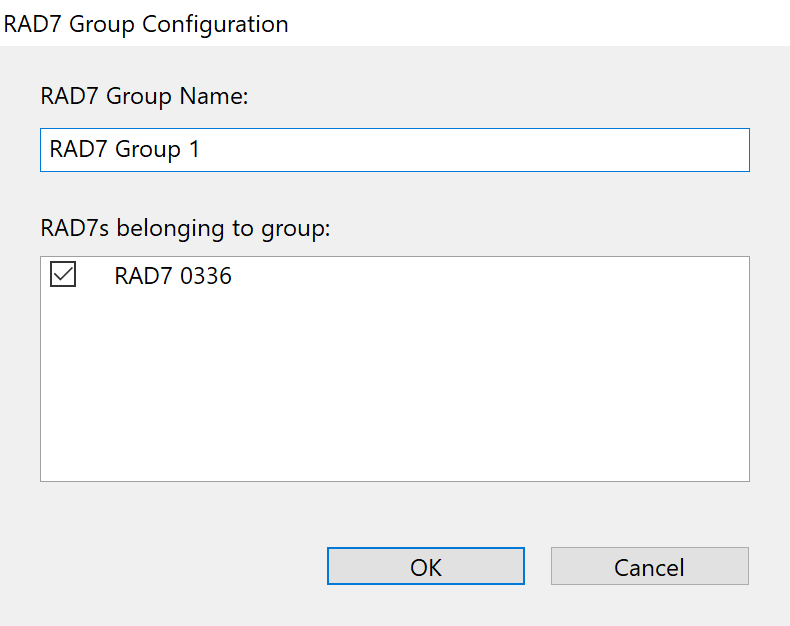Viewport: 790px width, 626px height.
Task: Uncheck the RAD7 0336 checkbox
Action: pyautogui.click(x=63, y=276)
